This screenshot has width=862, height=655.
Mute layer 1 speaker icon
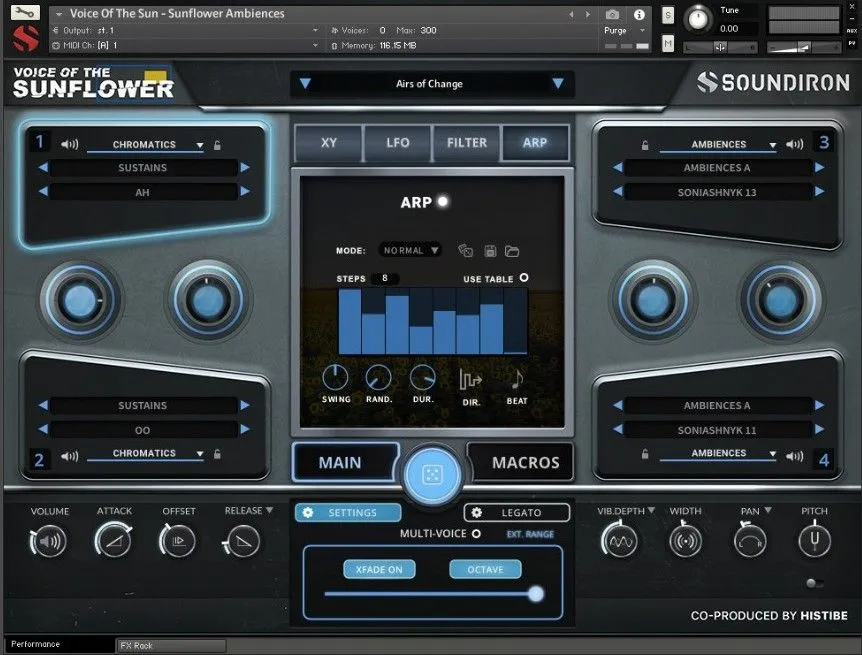[70, 145]
